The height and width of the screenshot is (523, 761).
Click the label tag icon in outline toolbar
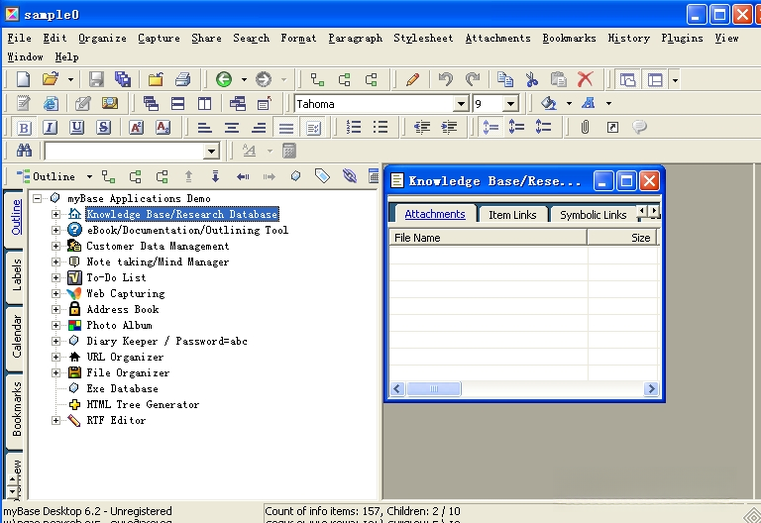click(x=322, y=176)
